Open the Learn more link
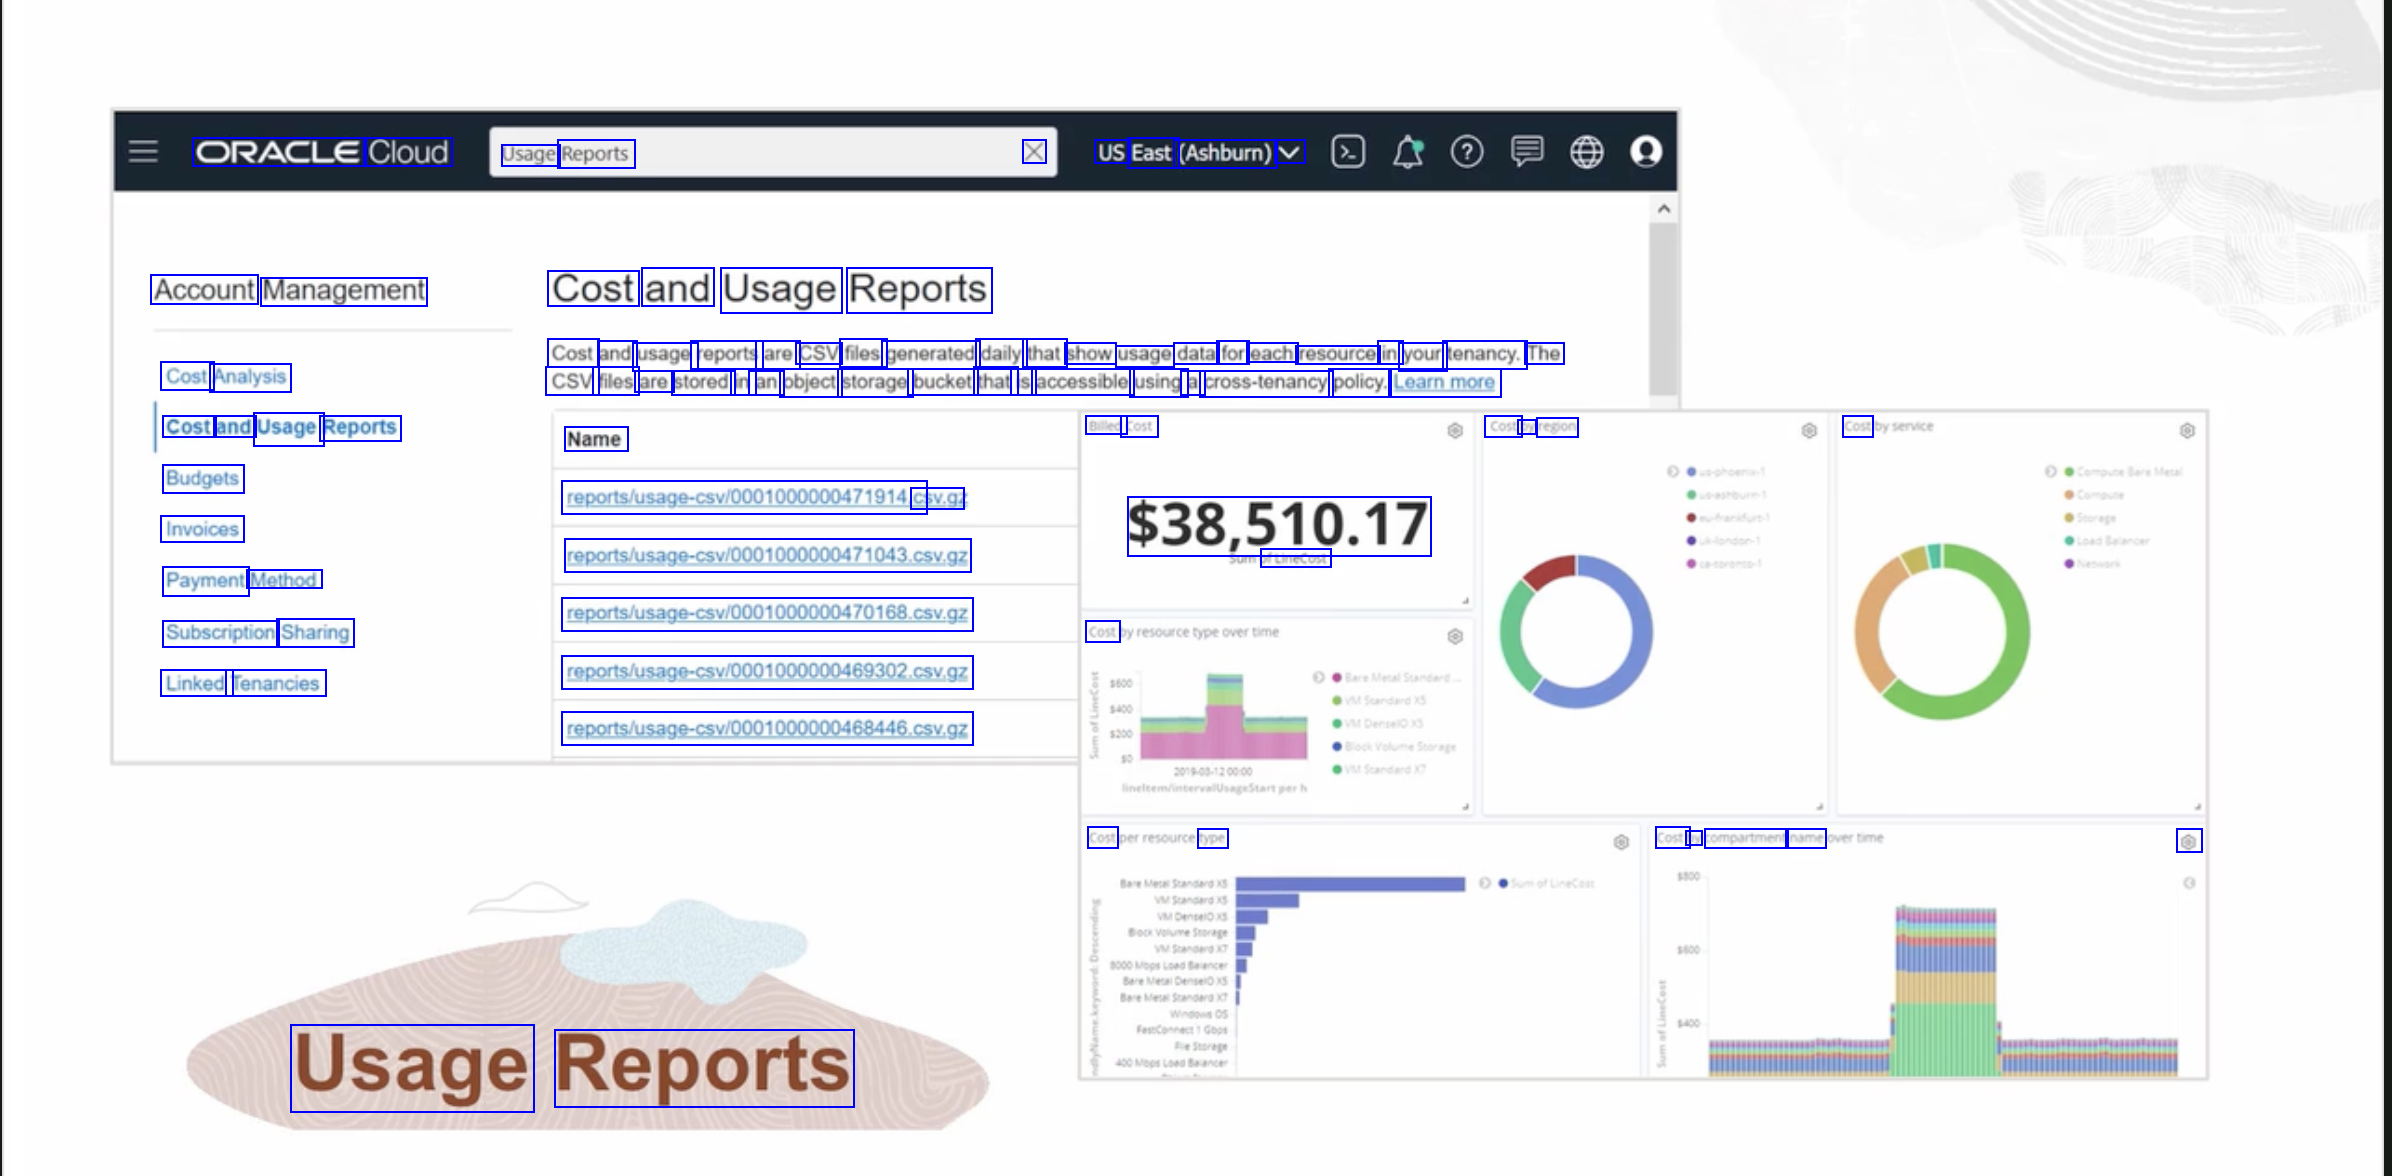This screenshot has height=1176, width=2392. (x=1444, y=382)
